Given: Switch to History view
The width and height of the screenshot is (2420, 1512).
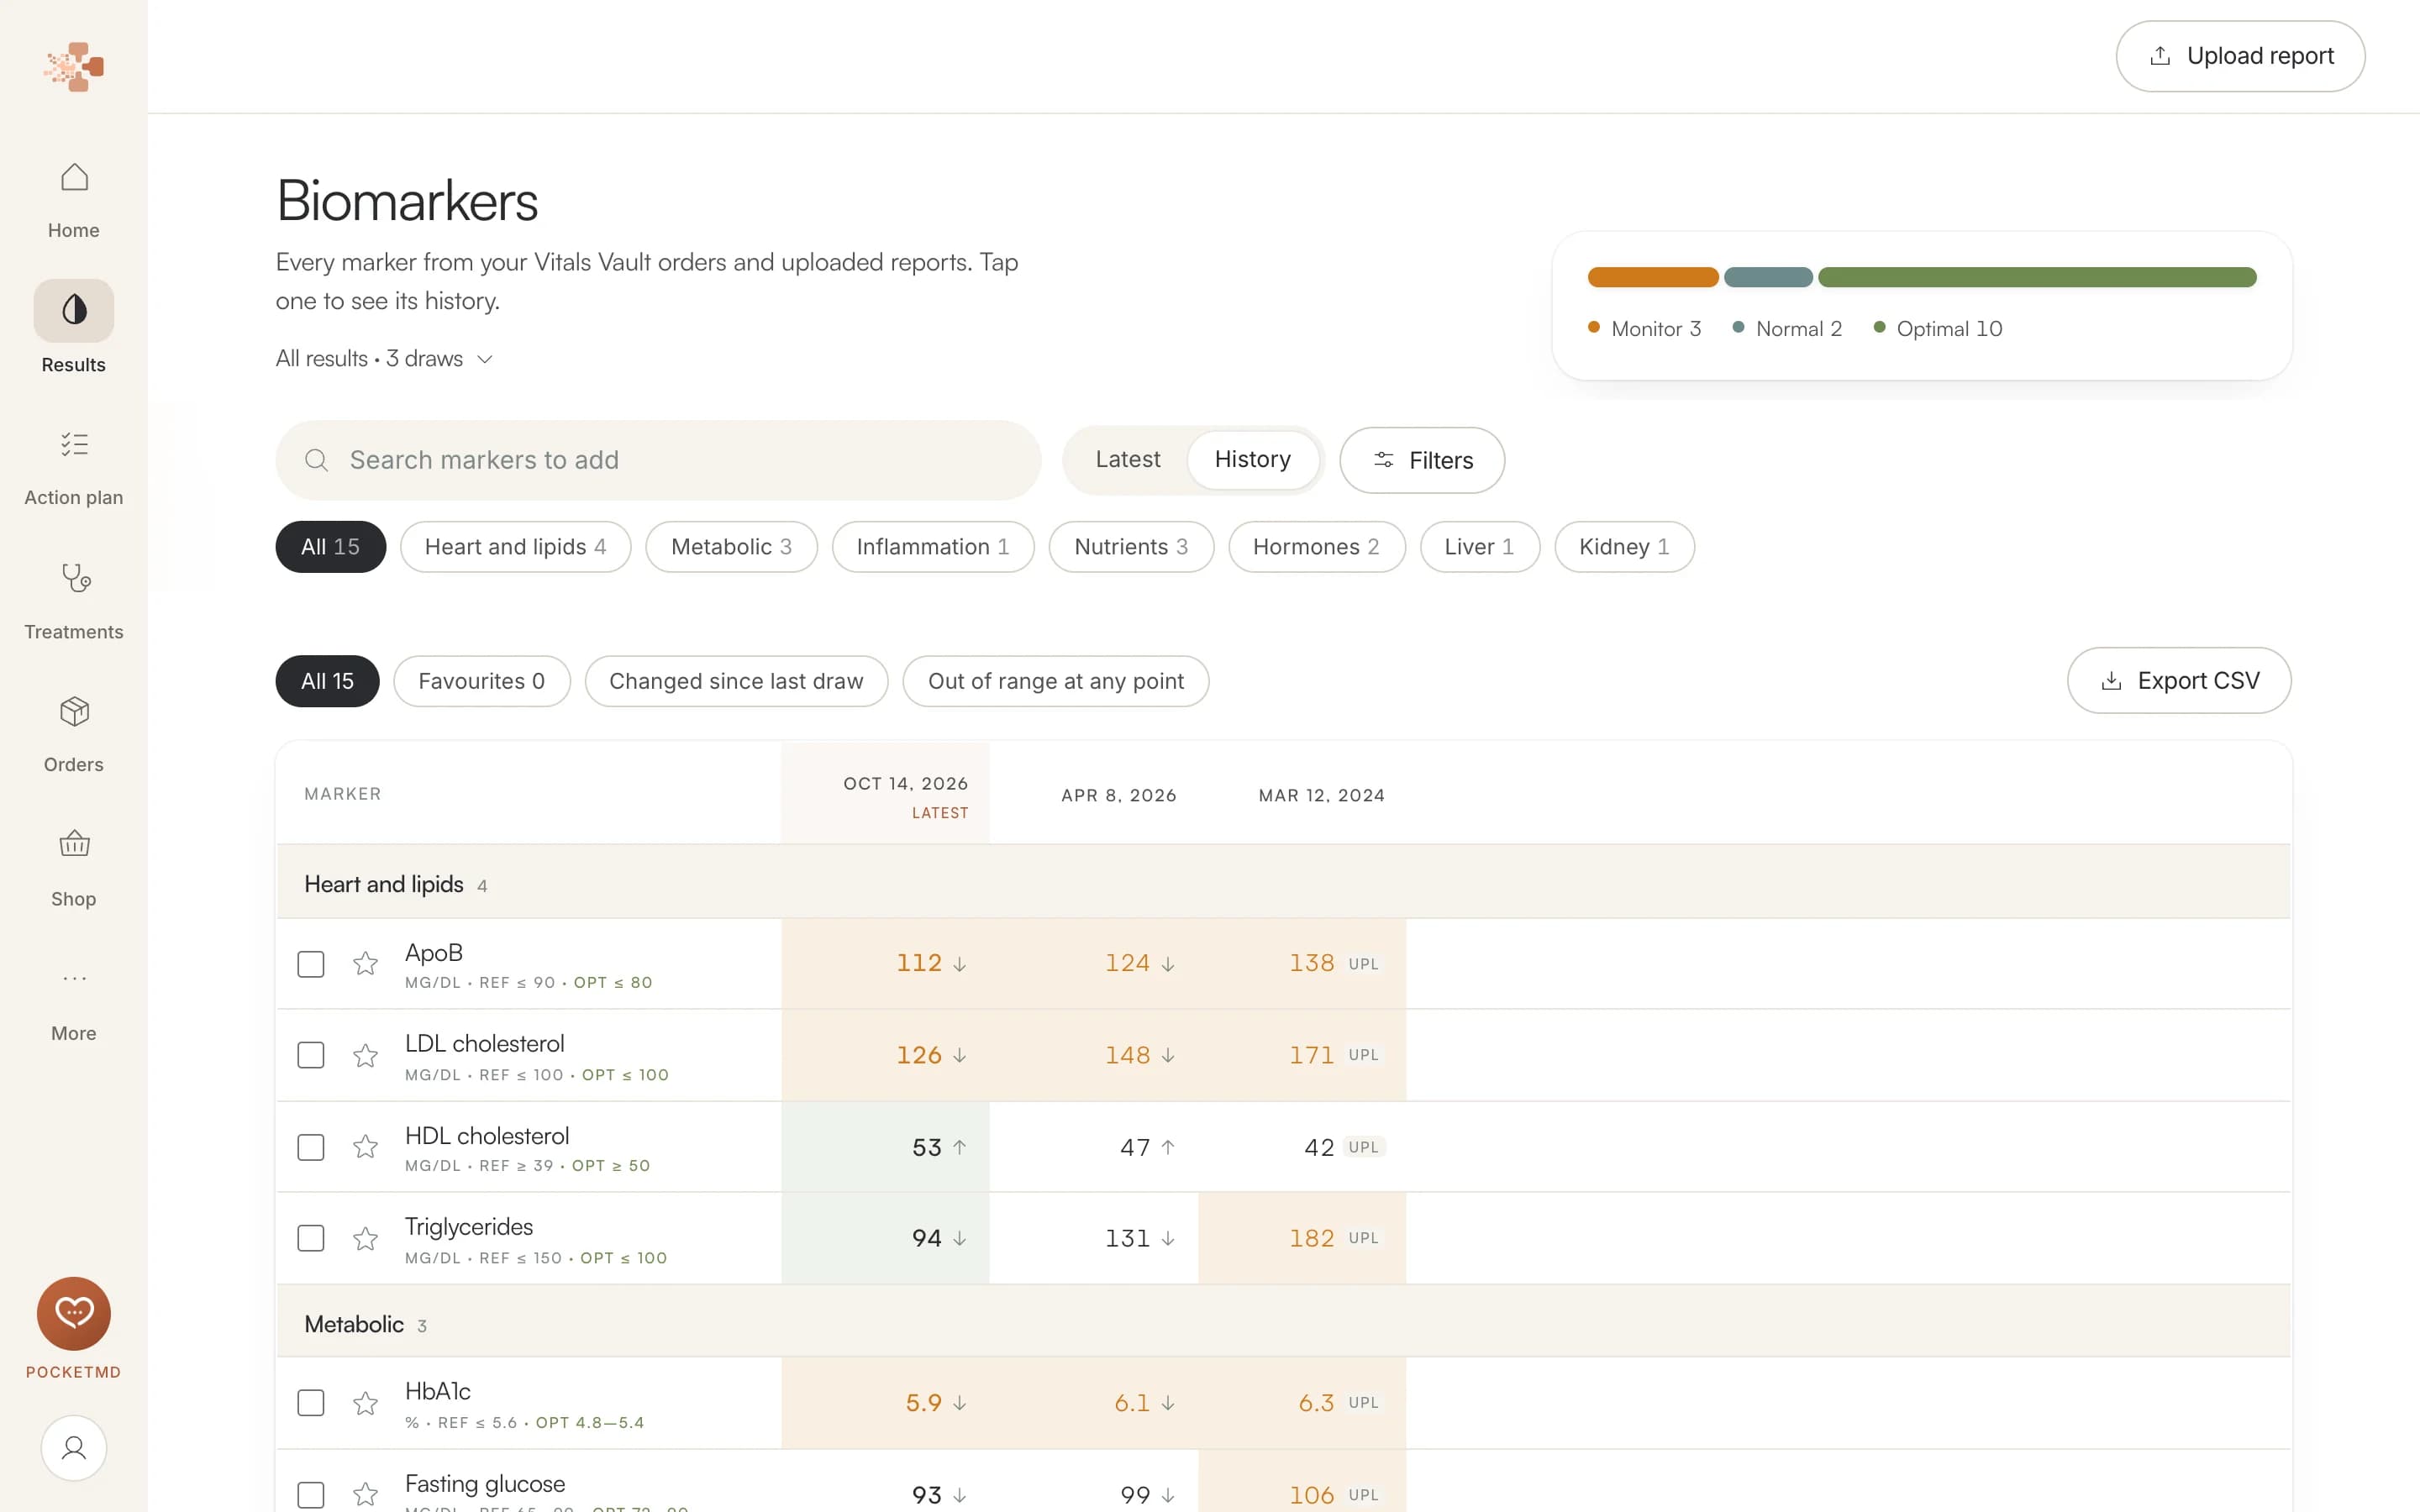Looking at the screenshot, I should coord(1253,460).
